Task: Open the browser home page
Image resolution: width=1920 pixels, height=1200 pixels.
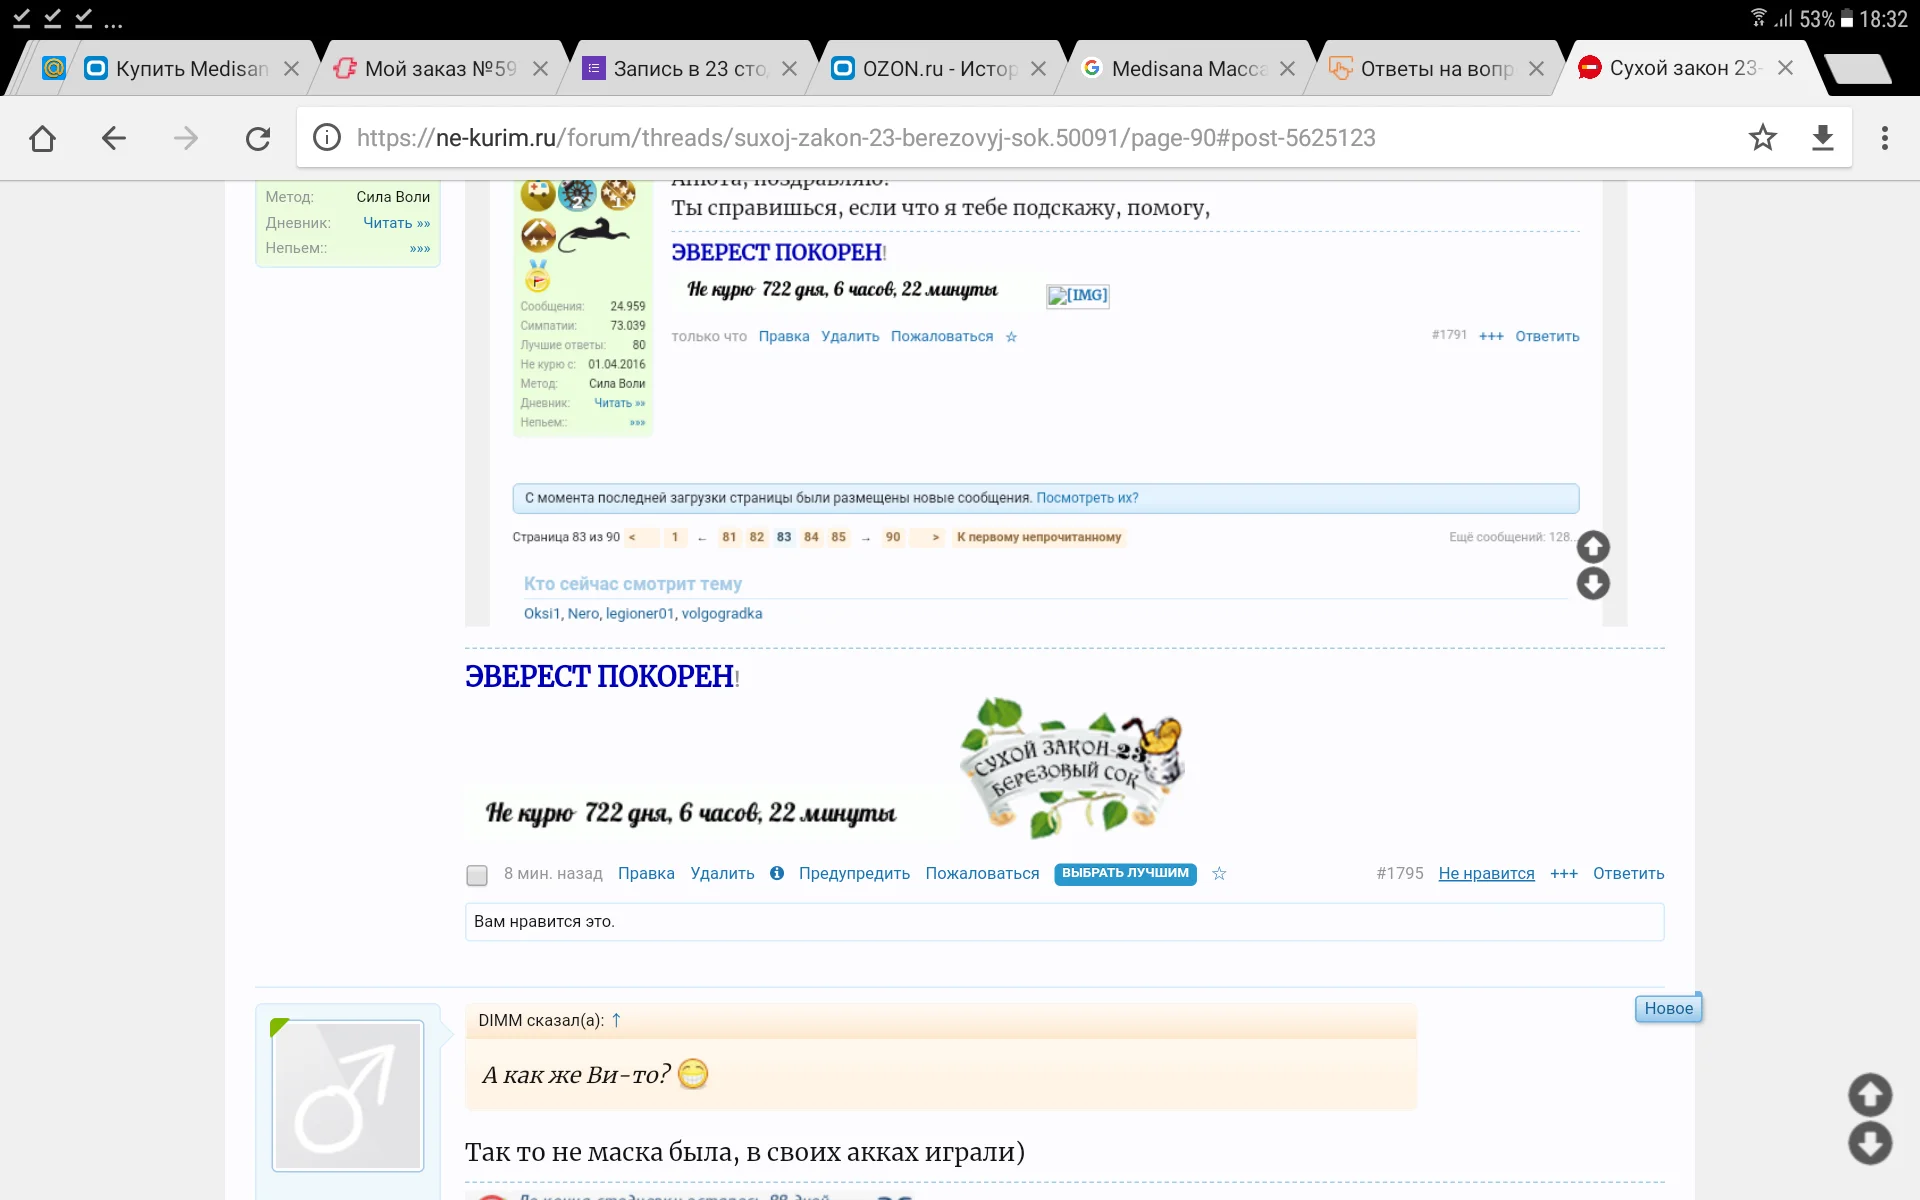Action: tap(42, 138)
